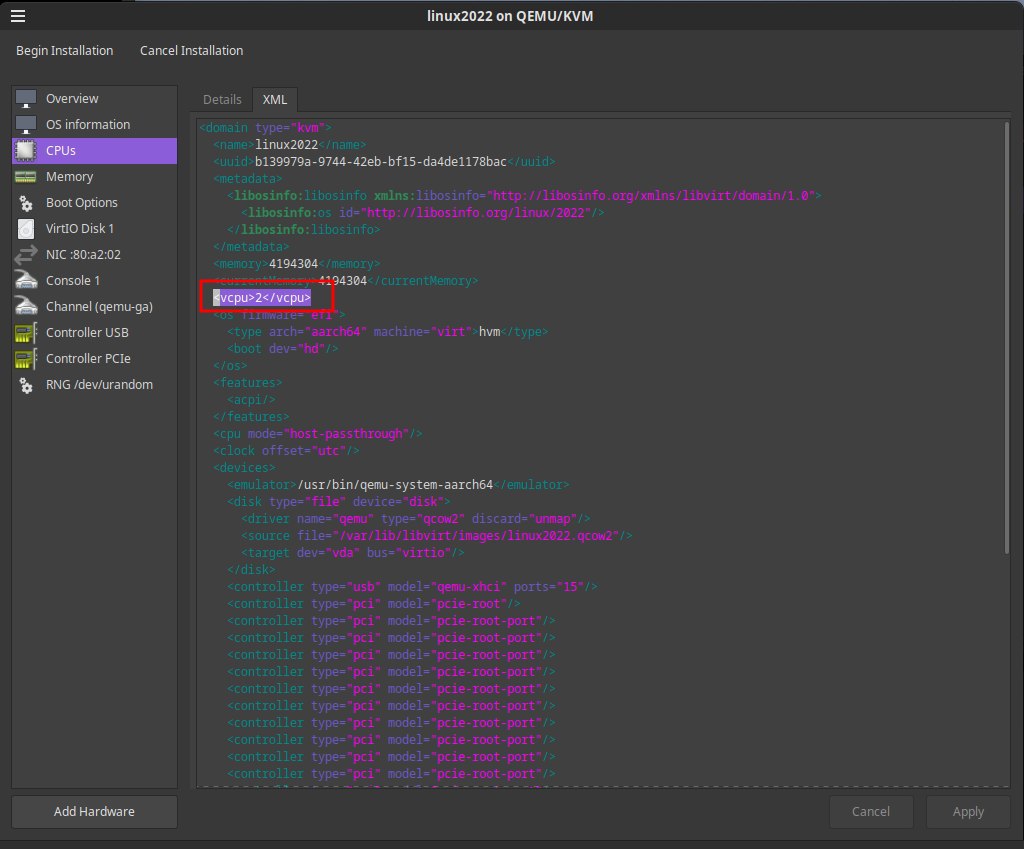Viewport: 1024px width, 849px height.
Task: Click the libosinfo xmlns line
Action: [x=524, y=195]
